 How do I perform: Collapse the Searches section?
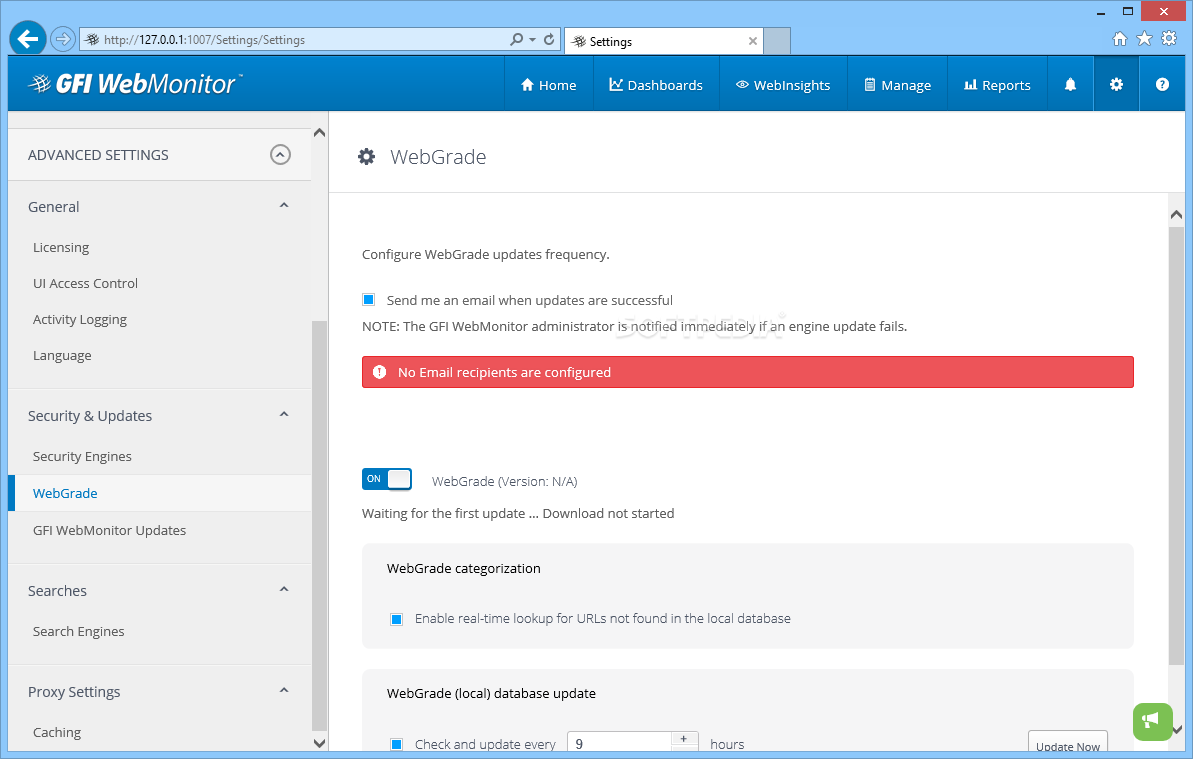pyautogui.click(x=284, y=590)
